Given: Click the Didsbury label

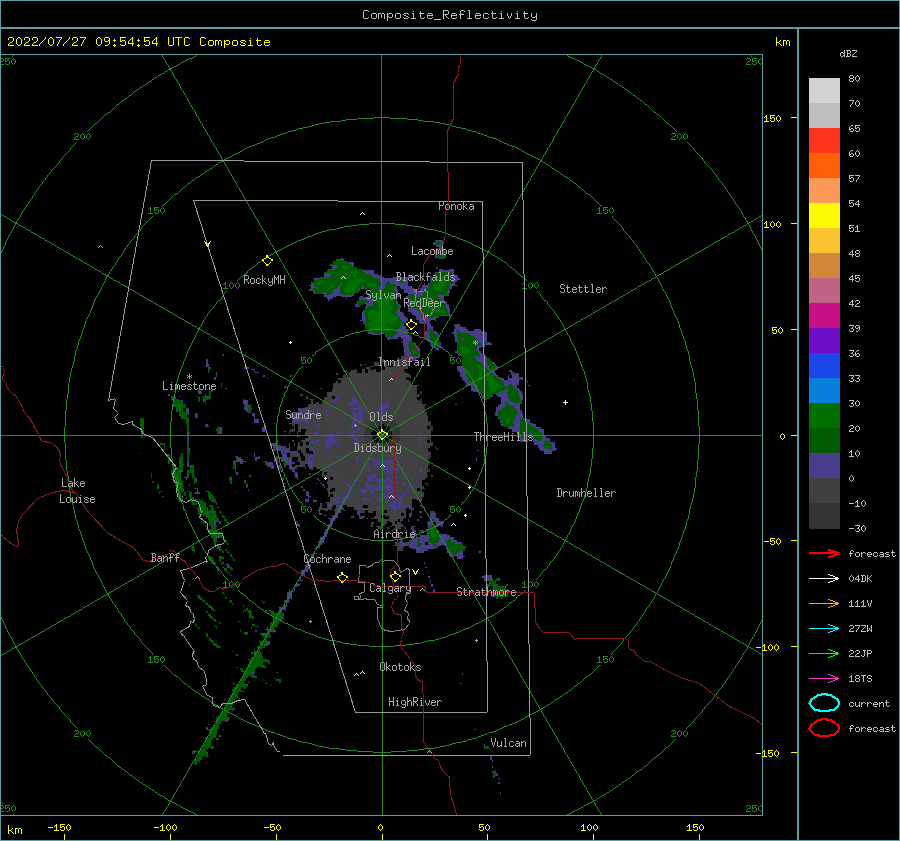Looking at the screenshot, I should click(377, 448).
